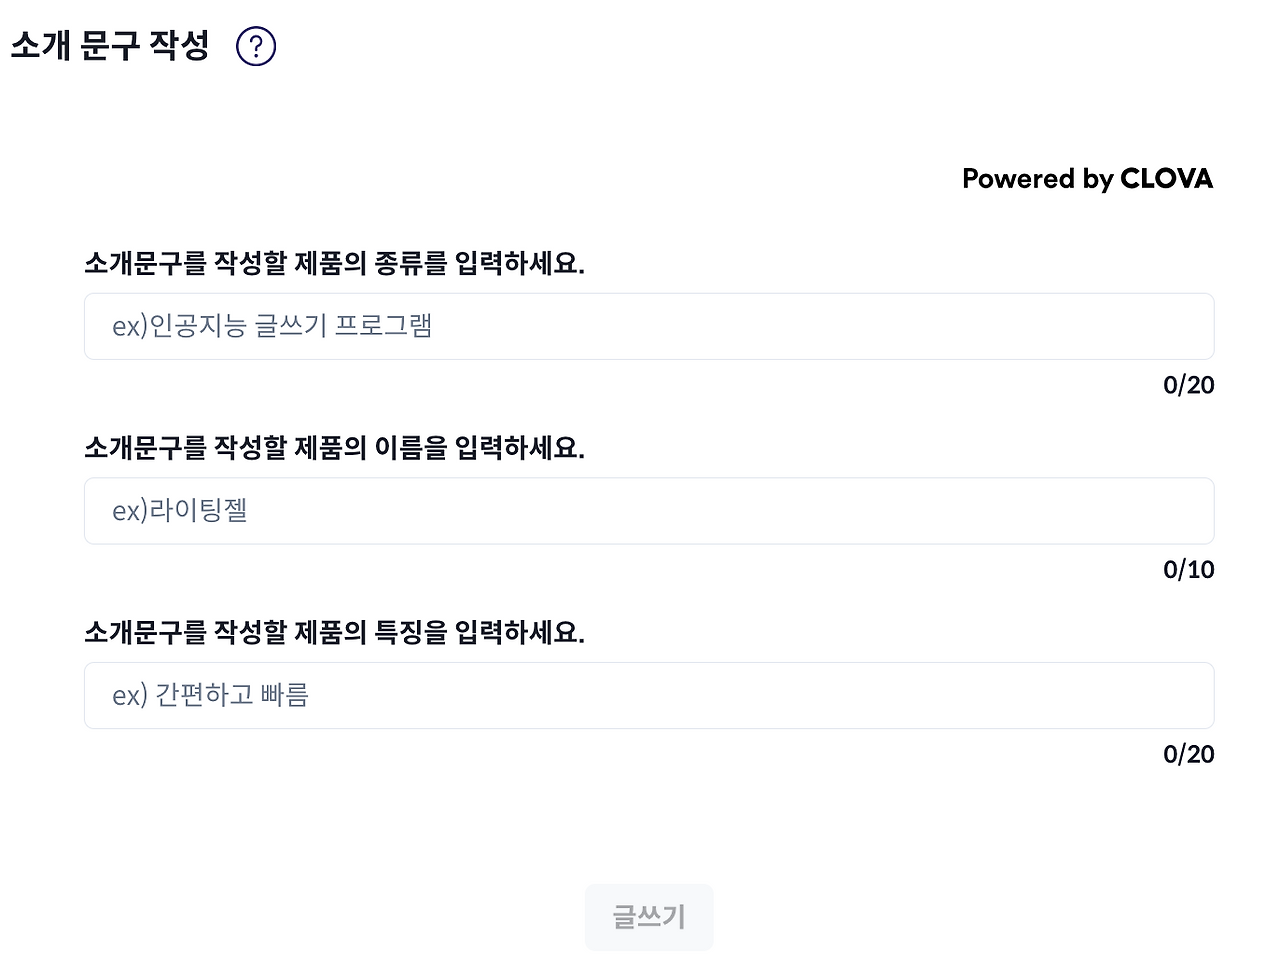Select the product features text field
Screen dimensions: 1280x979
(x=649, y=695)
